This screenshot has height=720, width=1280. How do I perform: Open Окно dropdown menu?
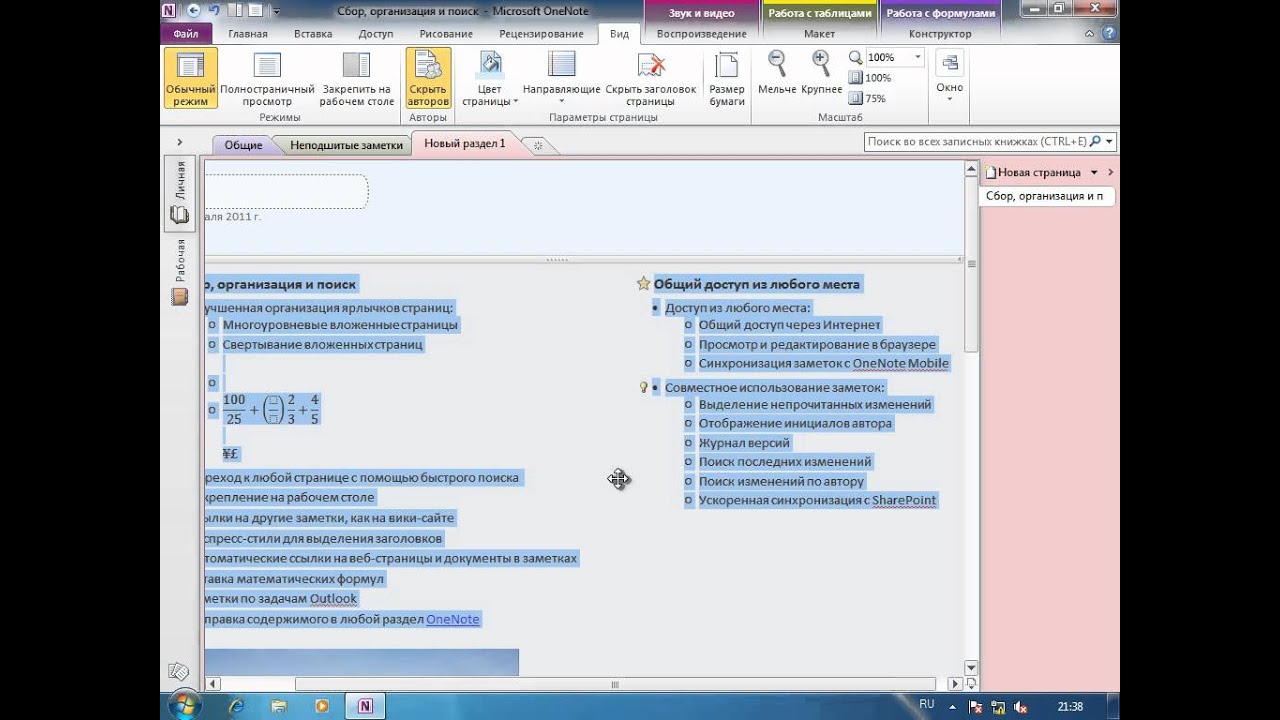click(949, 78)
